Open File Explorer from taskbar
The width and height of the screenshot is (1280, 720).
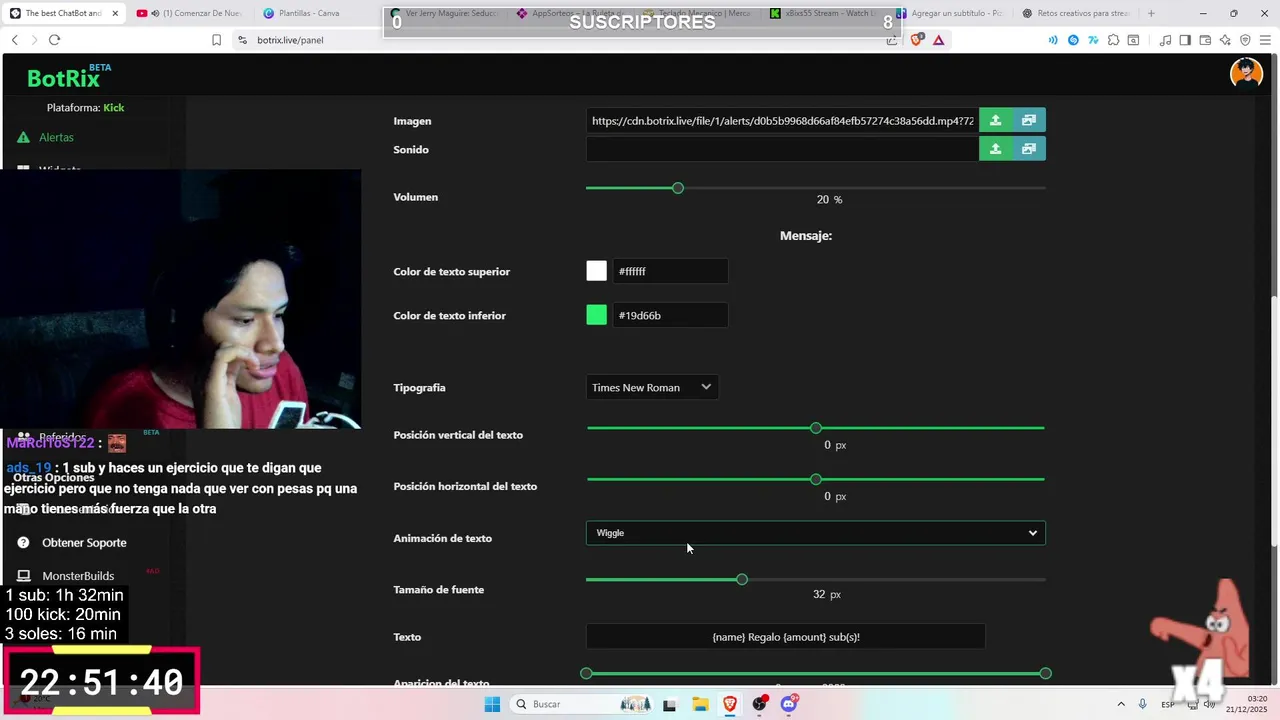pos(700,704)
